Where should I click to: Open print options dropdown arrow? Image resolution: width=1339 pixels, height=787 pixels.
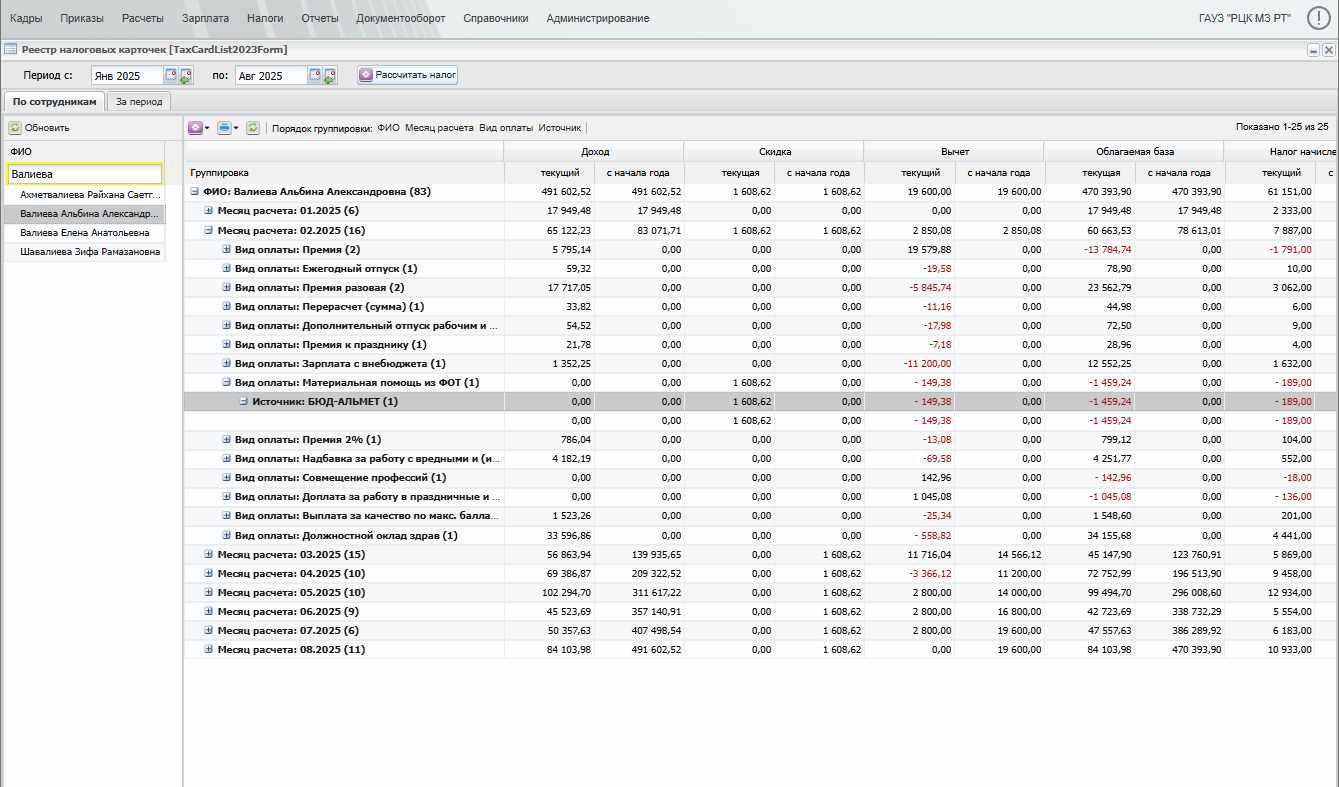pyautogui.click(x=236, y=128)
